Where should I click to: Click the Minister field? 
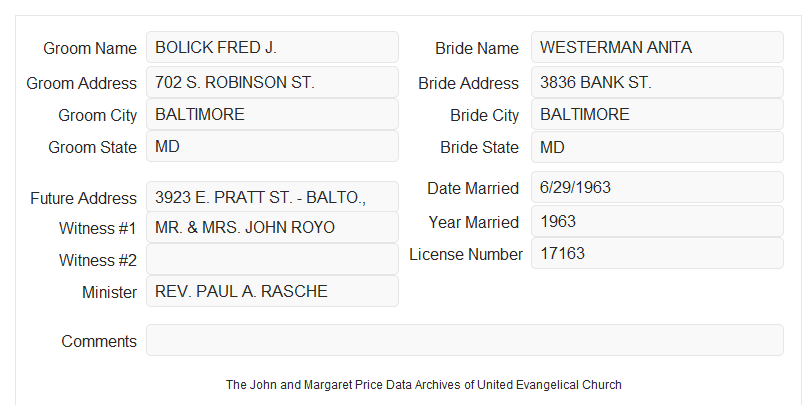pyautogui.click(x=272, y=291)
